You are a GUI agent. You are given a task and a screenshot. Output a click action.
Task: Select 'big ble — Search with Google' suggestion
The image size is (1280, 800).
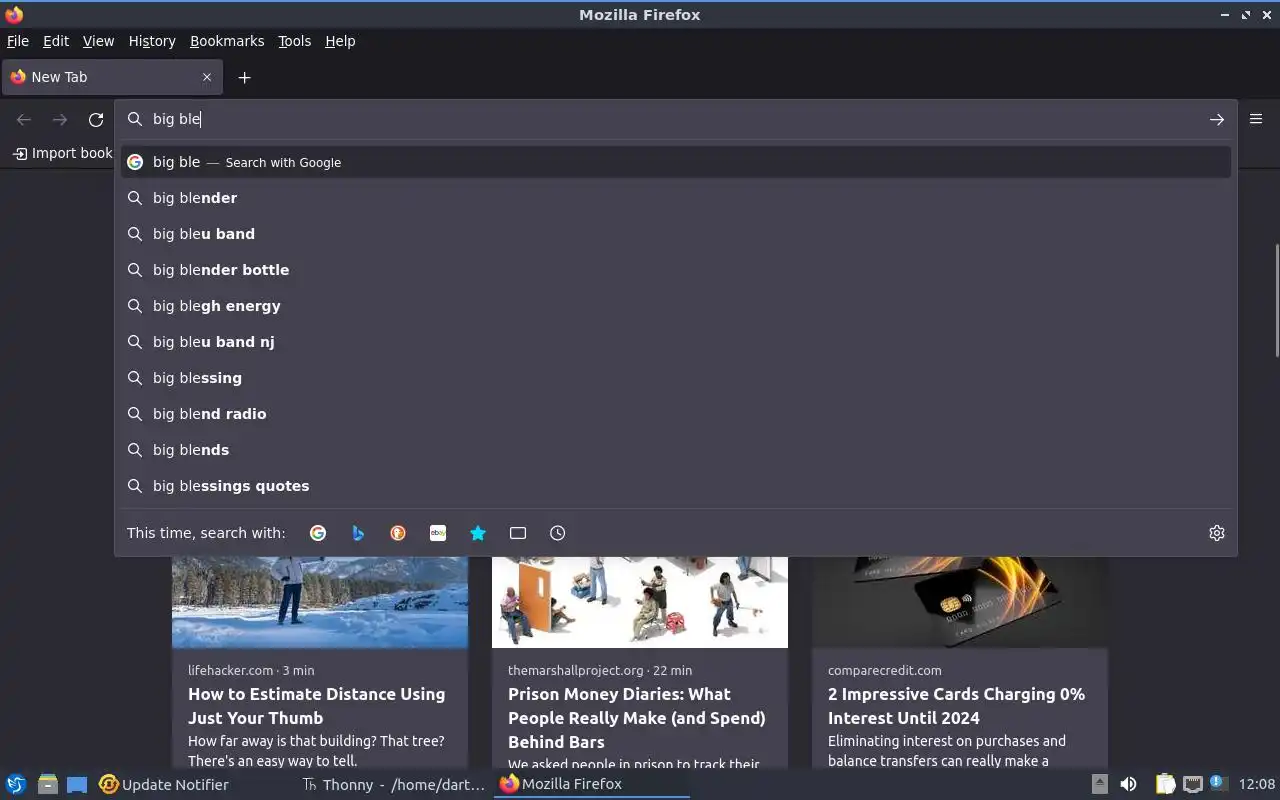(676, 162)
